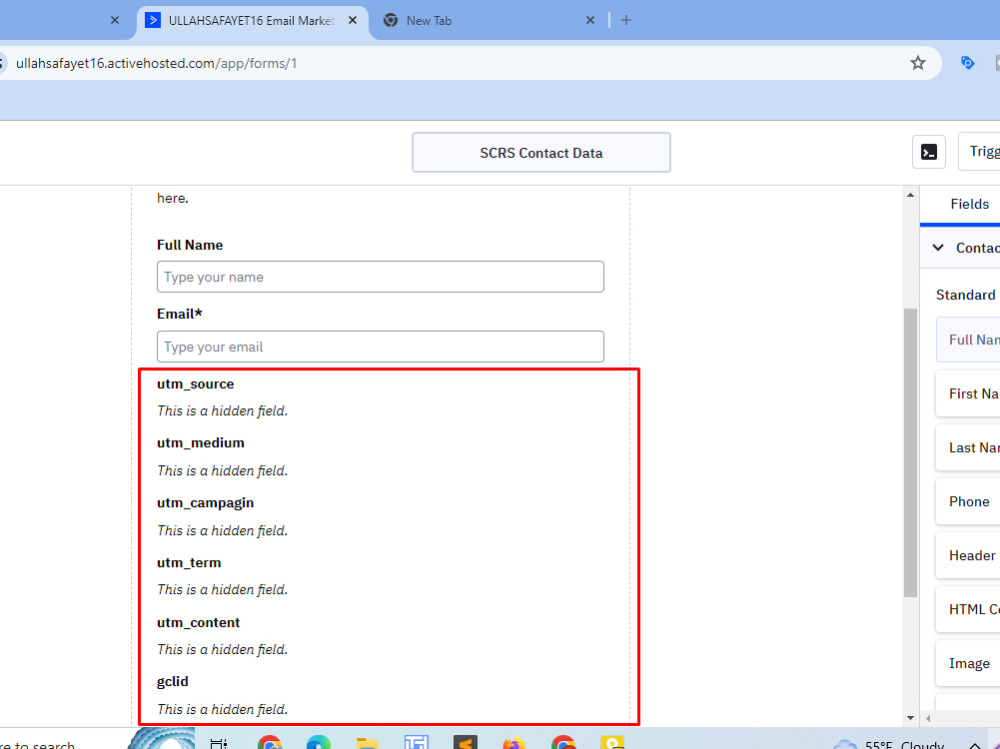Select the First Name field tile

tap(968, 394)
